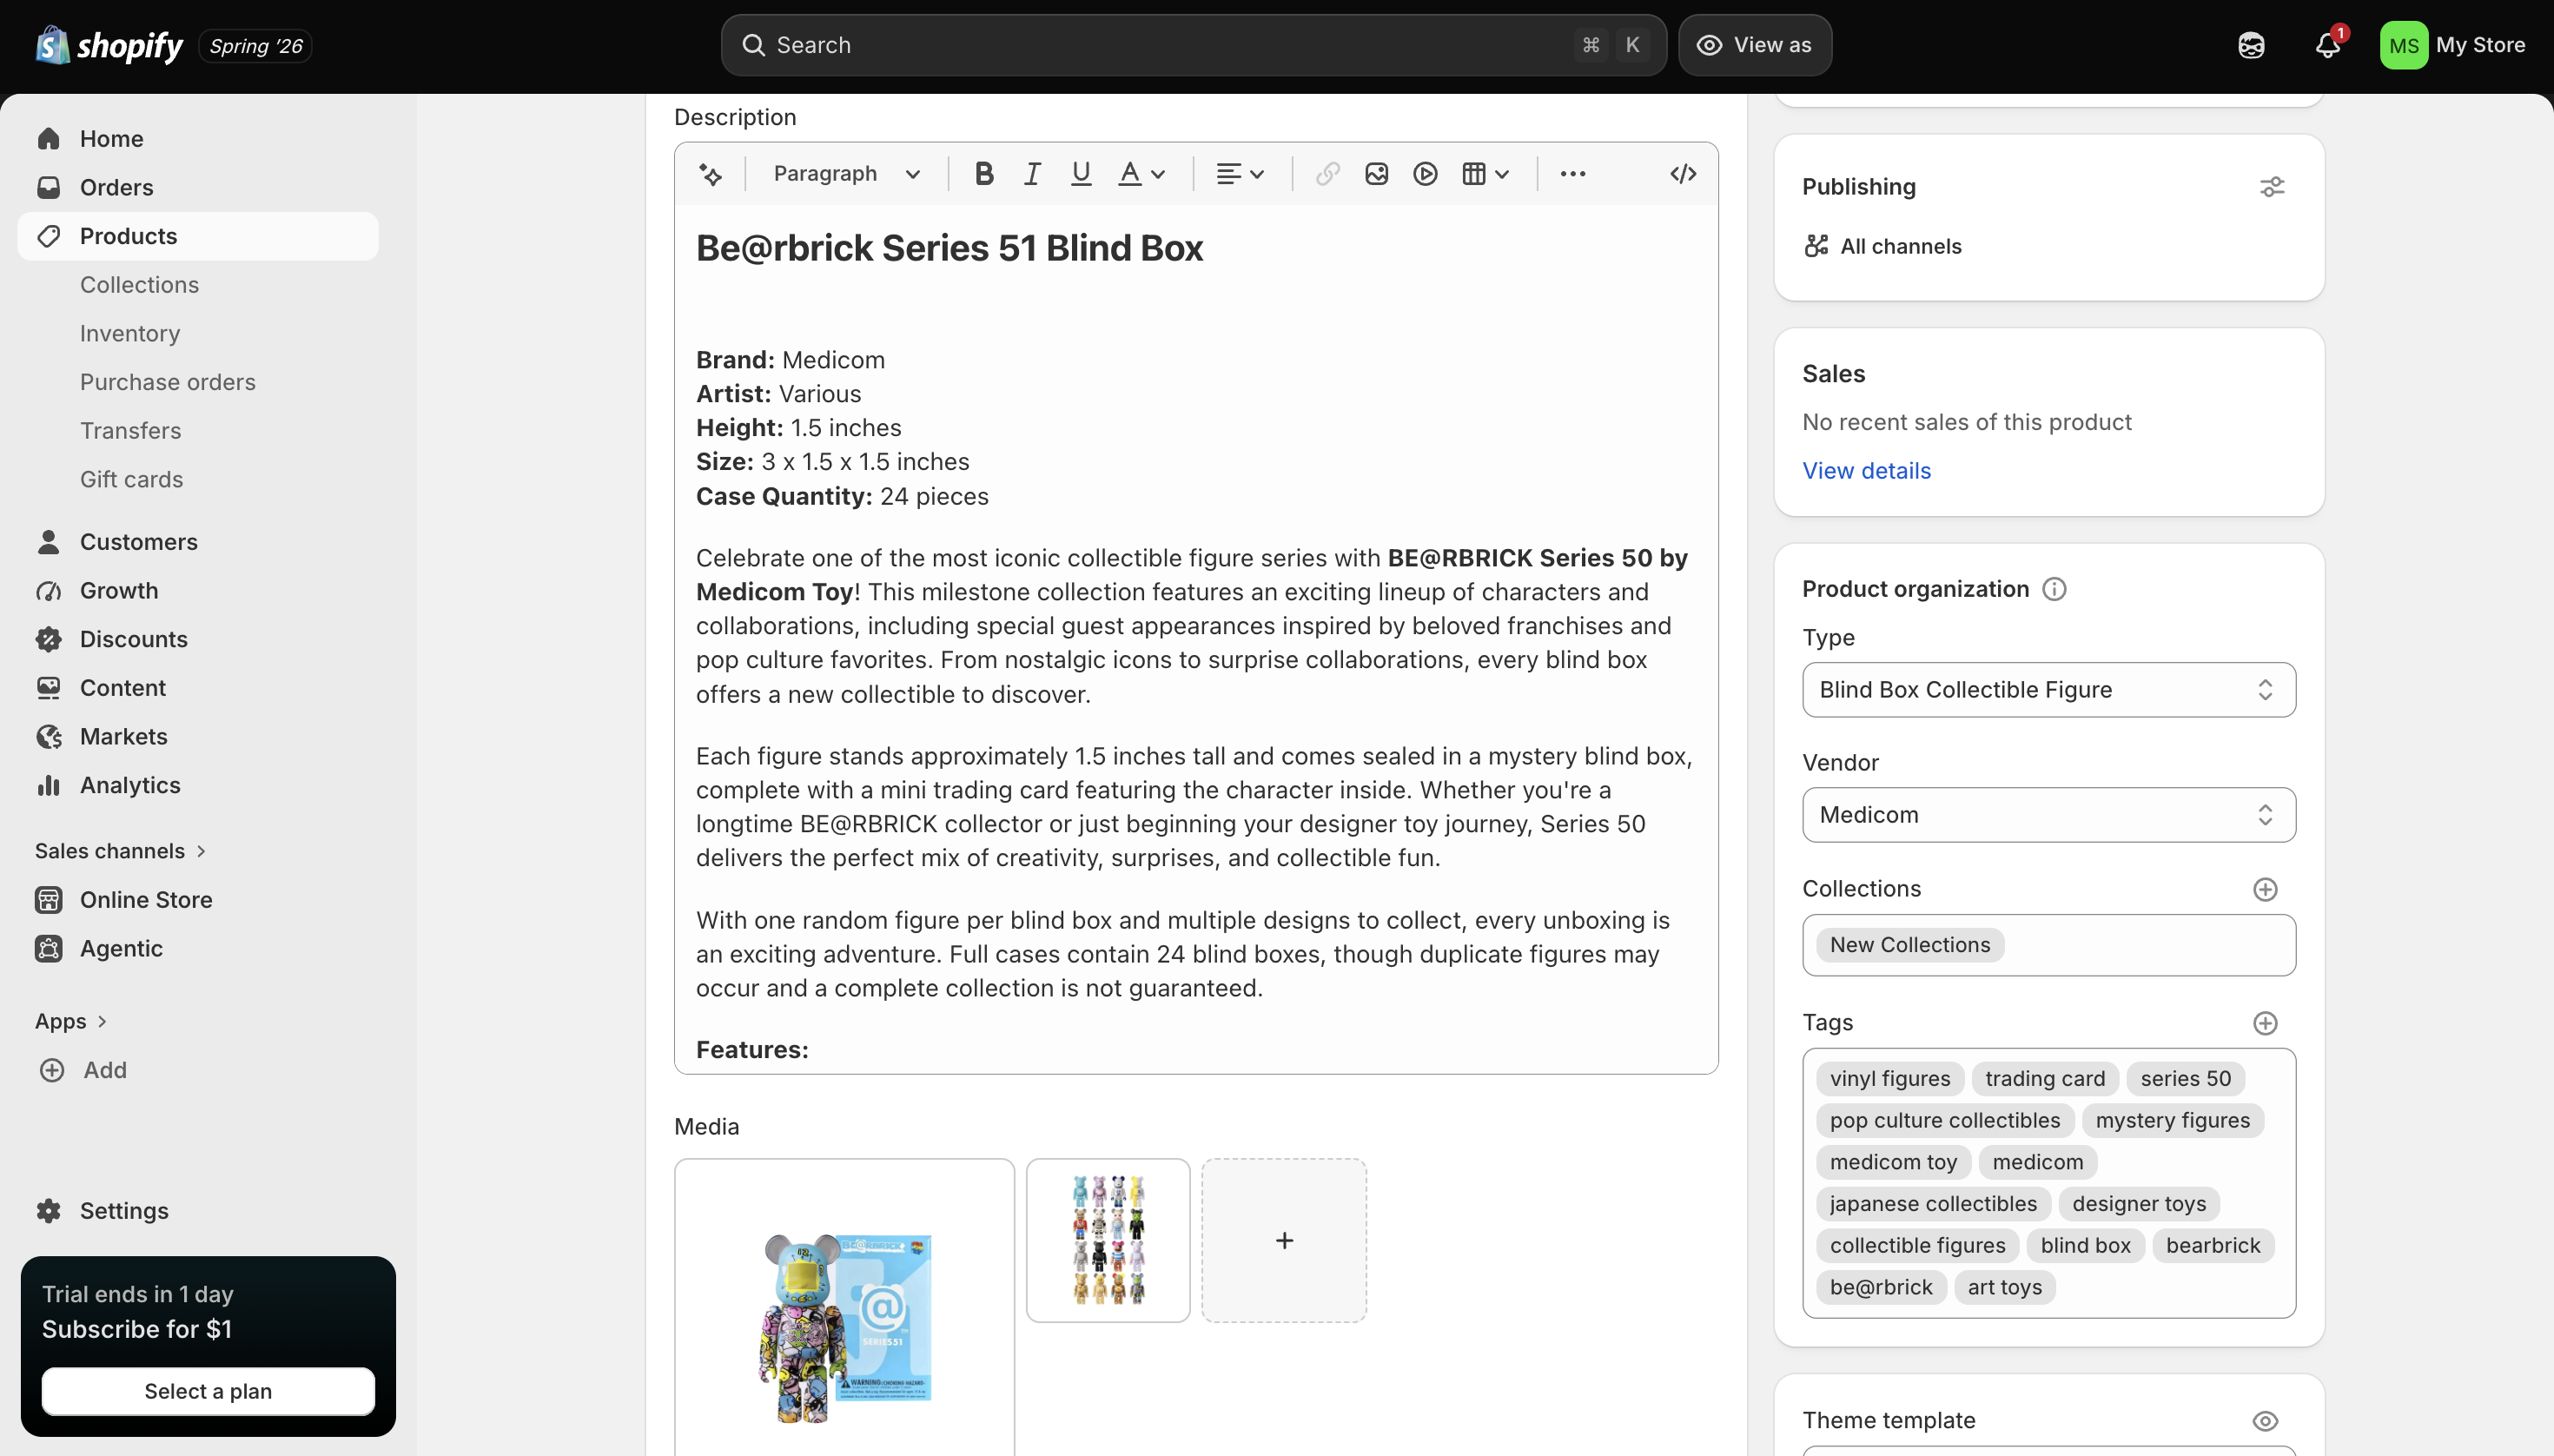The width and height of the screenshot is (2554, 1456).
Task: Open the Sidekick assistant icon in top bar
Action: point(2251,45)
